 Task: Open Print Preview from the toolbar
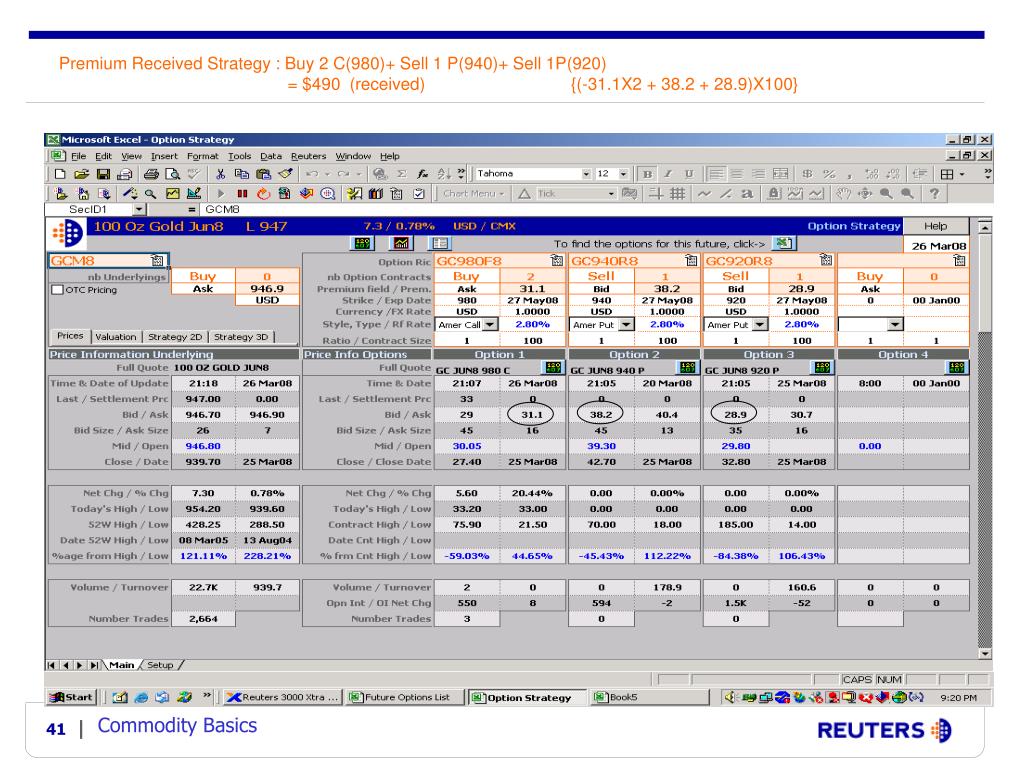(x=172, y=174)
